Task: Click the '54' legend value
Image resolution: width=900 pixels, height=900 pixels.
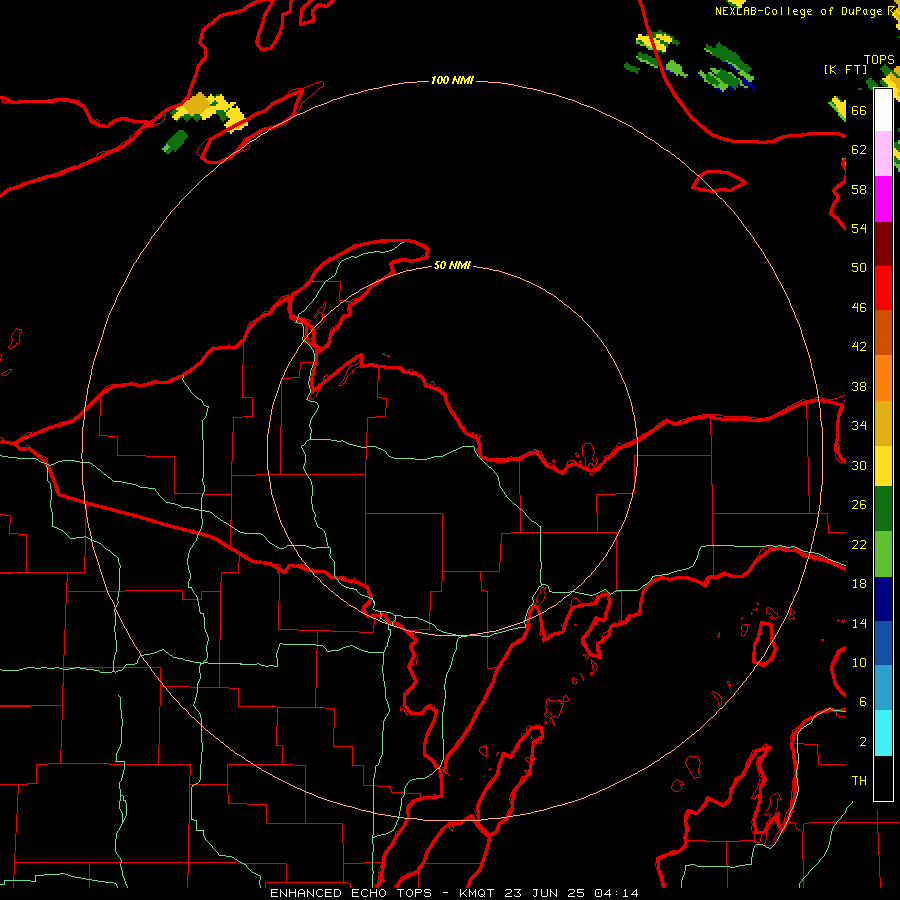Action: pos(859,228)
